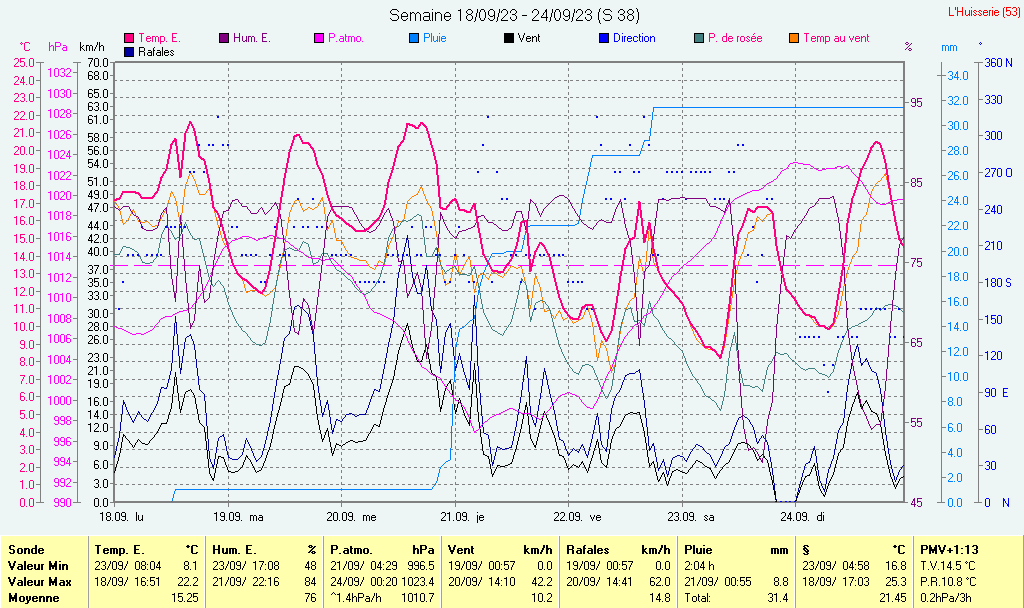The width and height of the screenshot is (1024, 608).
Task: Select the 'Rafales' legend label
Action: click(x=156, y=52)
